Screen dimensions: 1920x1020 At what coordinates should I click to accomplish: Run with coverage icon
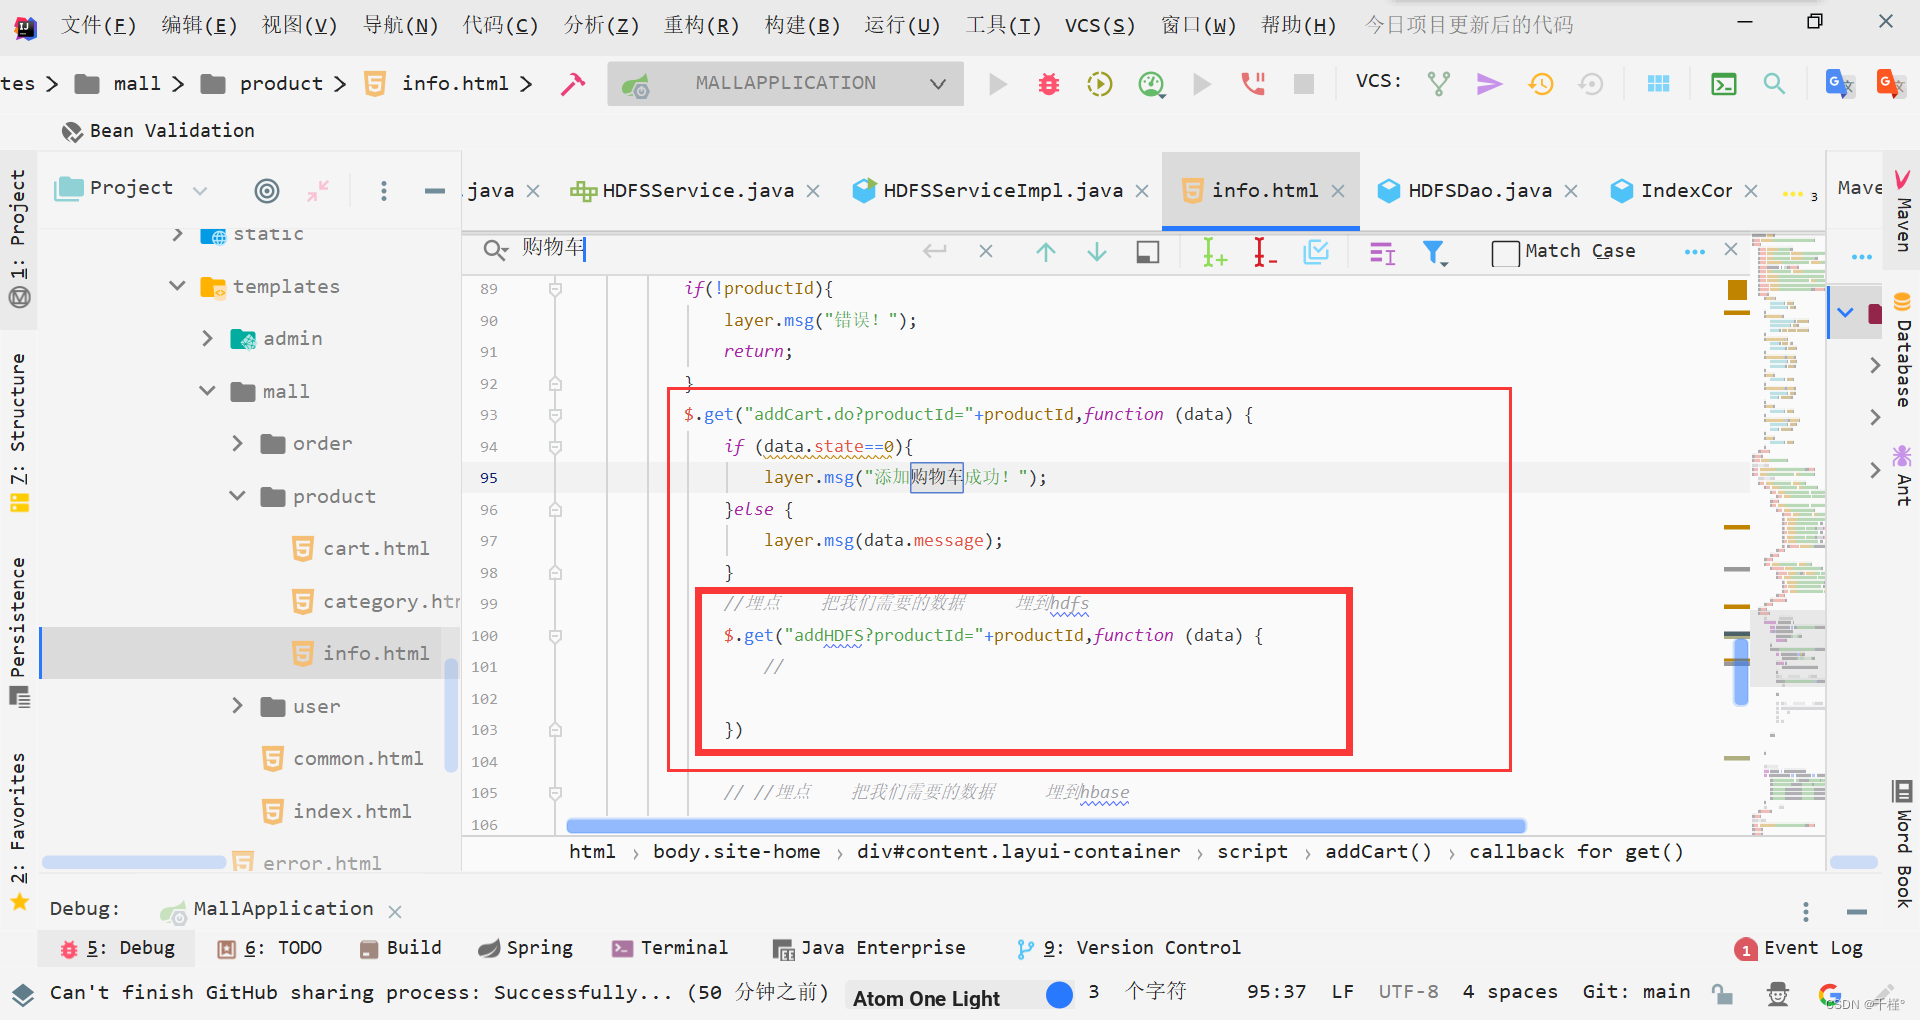[x=1099, y=84]
